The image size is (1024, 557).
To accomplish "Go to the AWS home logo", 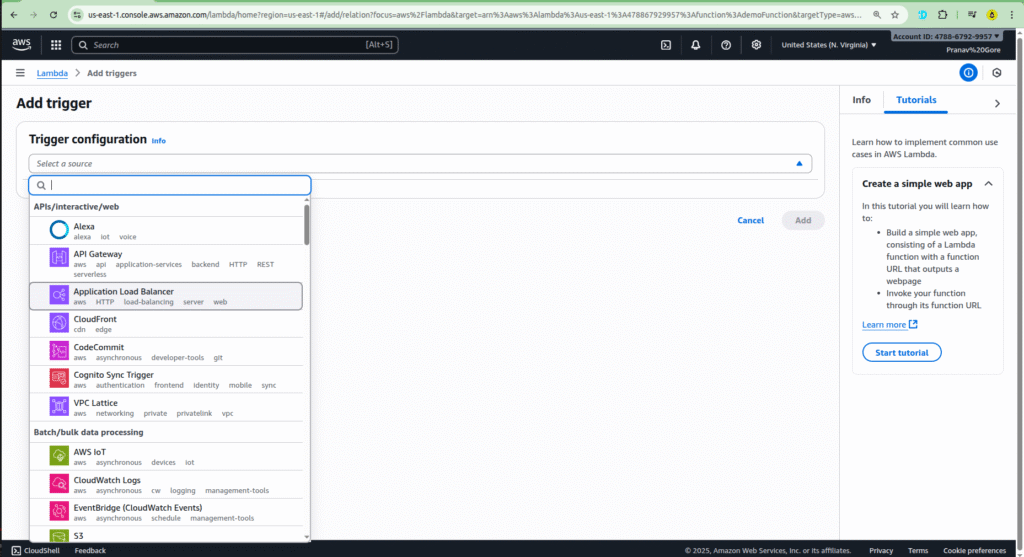I will click(22, 44).
